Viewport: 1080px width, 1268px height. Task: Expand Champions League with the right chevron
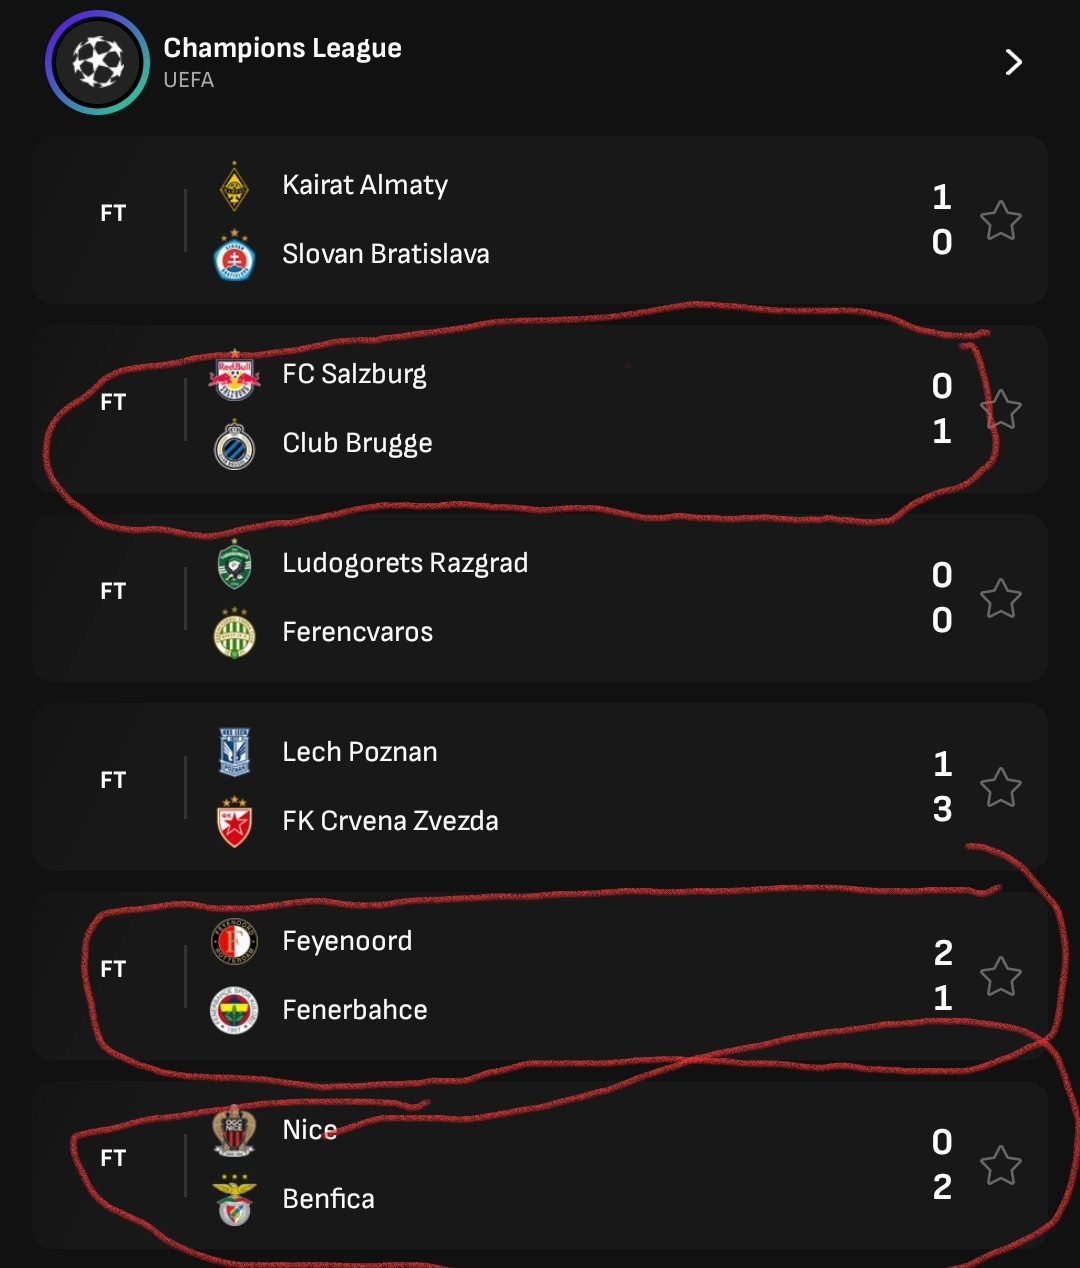tap(1013, 62)
